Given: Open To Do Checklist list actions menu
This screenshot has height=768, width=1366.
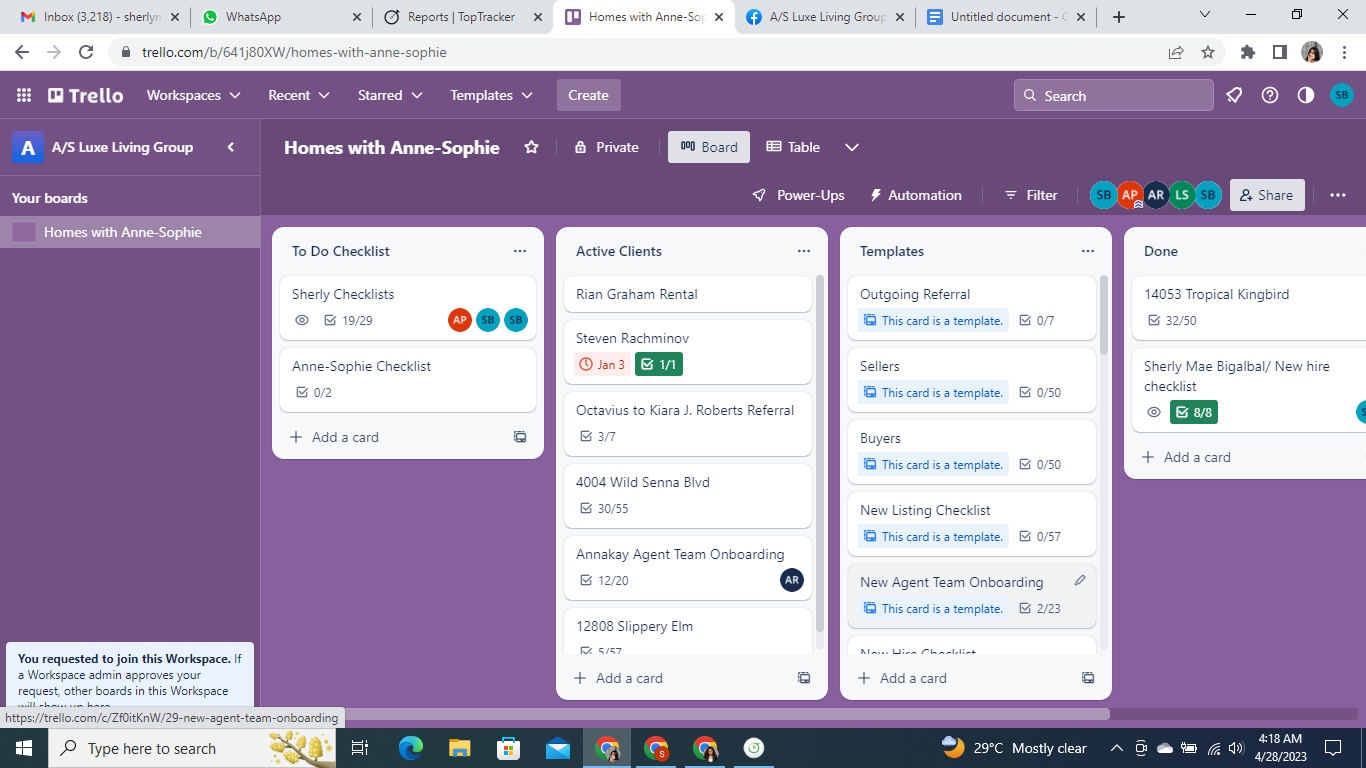Looking at the screenshot, I should point(520,251).
